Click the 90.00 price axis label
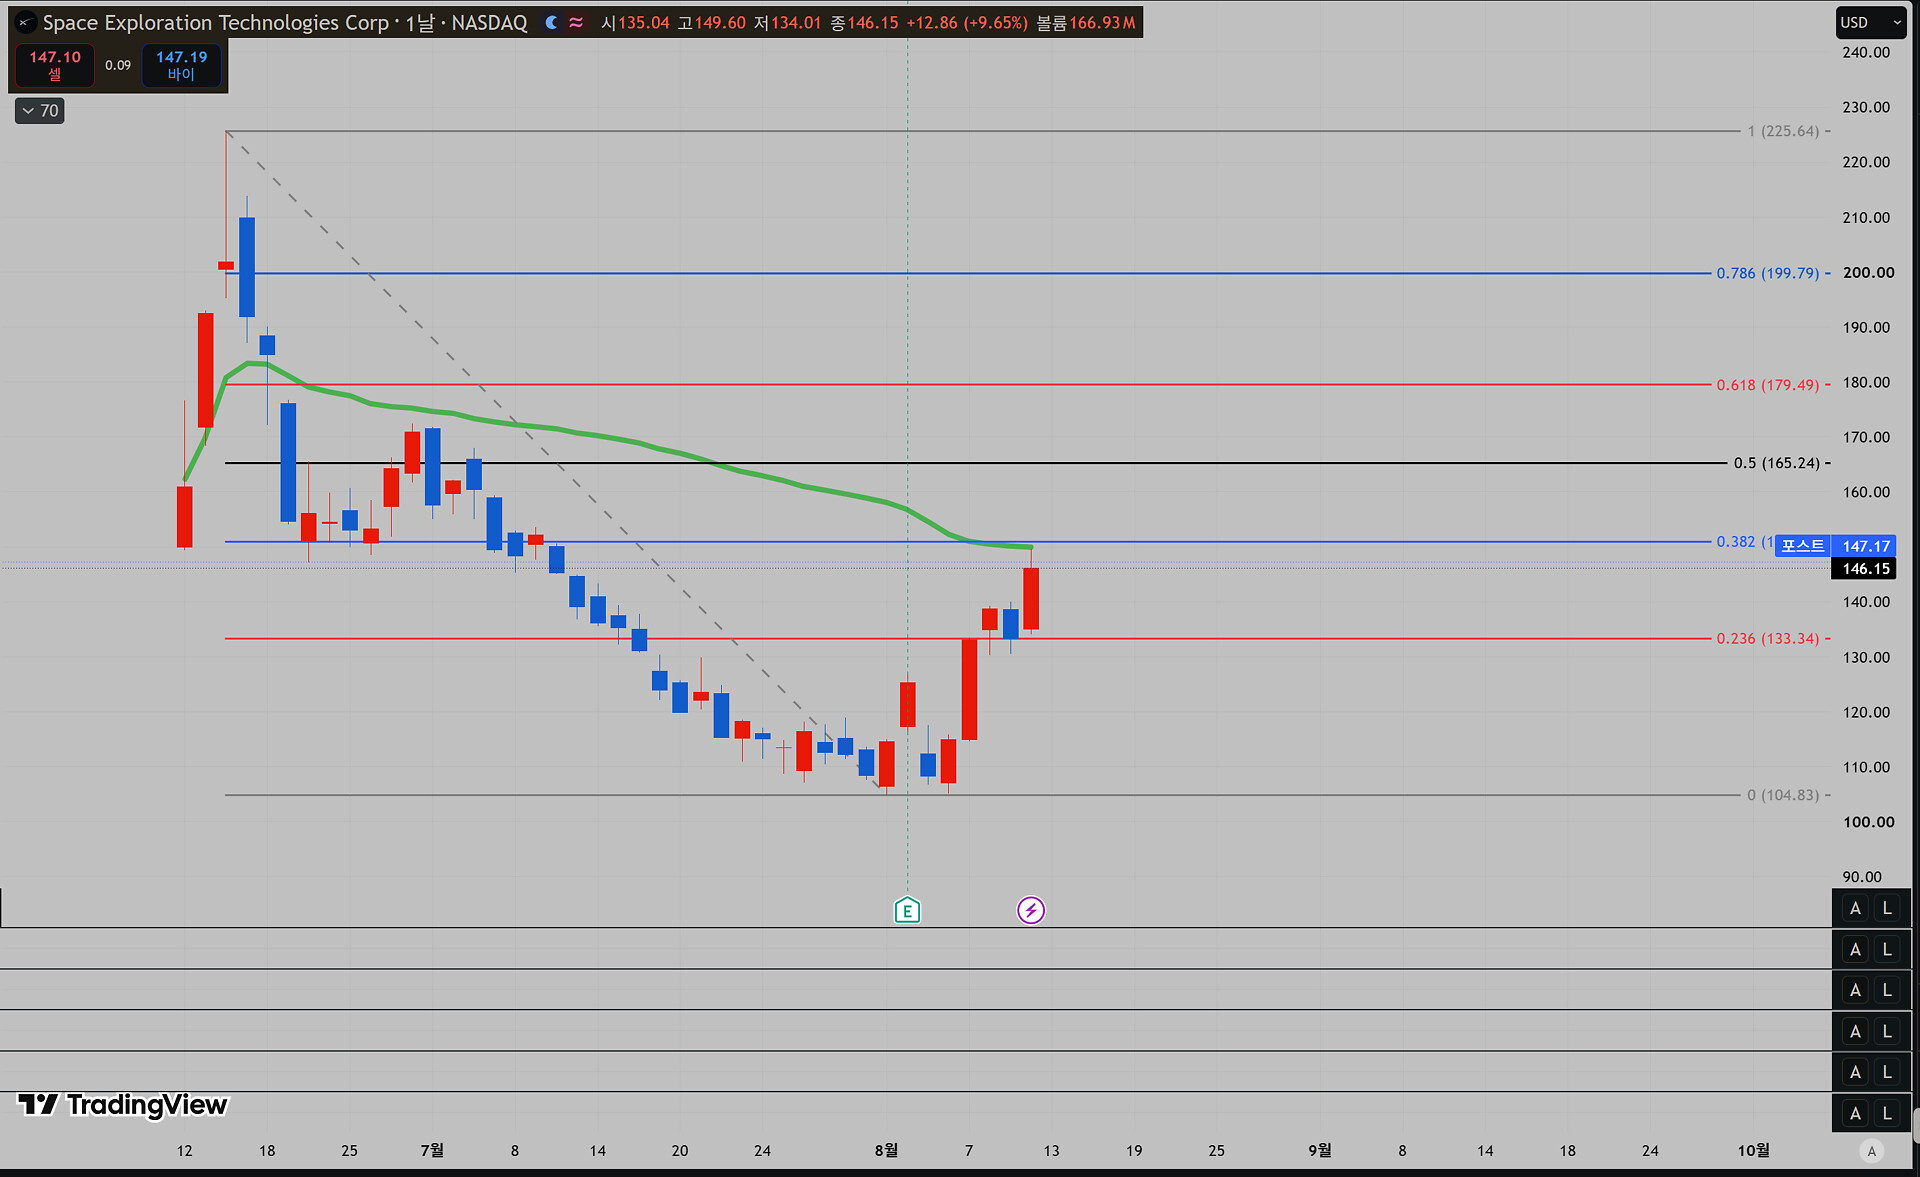The width and height of the screenshot is (1920, 1177). [x=1862, y=877]
